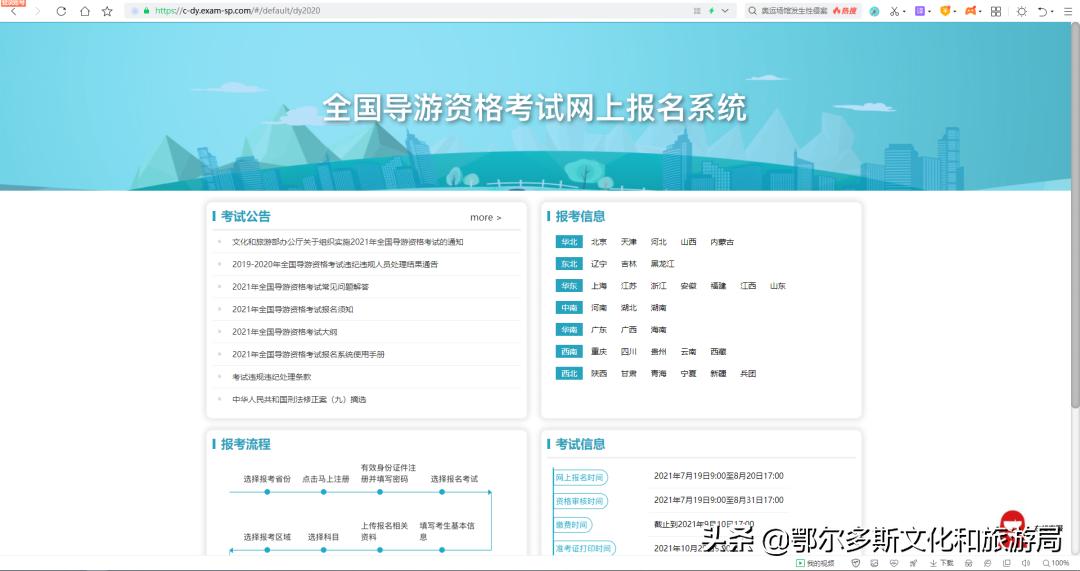Bookmark this page with the star icon
This screenshot has width=1080, height=571.
[x=107, y=11]
